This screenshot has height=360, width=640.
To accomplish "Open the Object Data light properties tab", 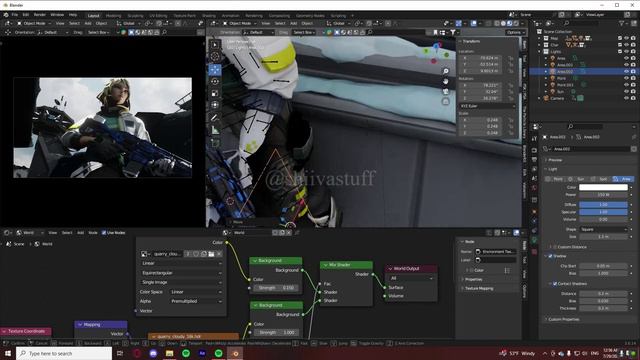I will tap(534, 241).
